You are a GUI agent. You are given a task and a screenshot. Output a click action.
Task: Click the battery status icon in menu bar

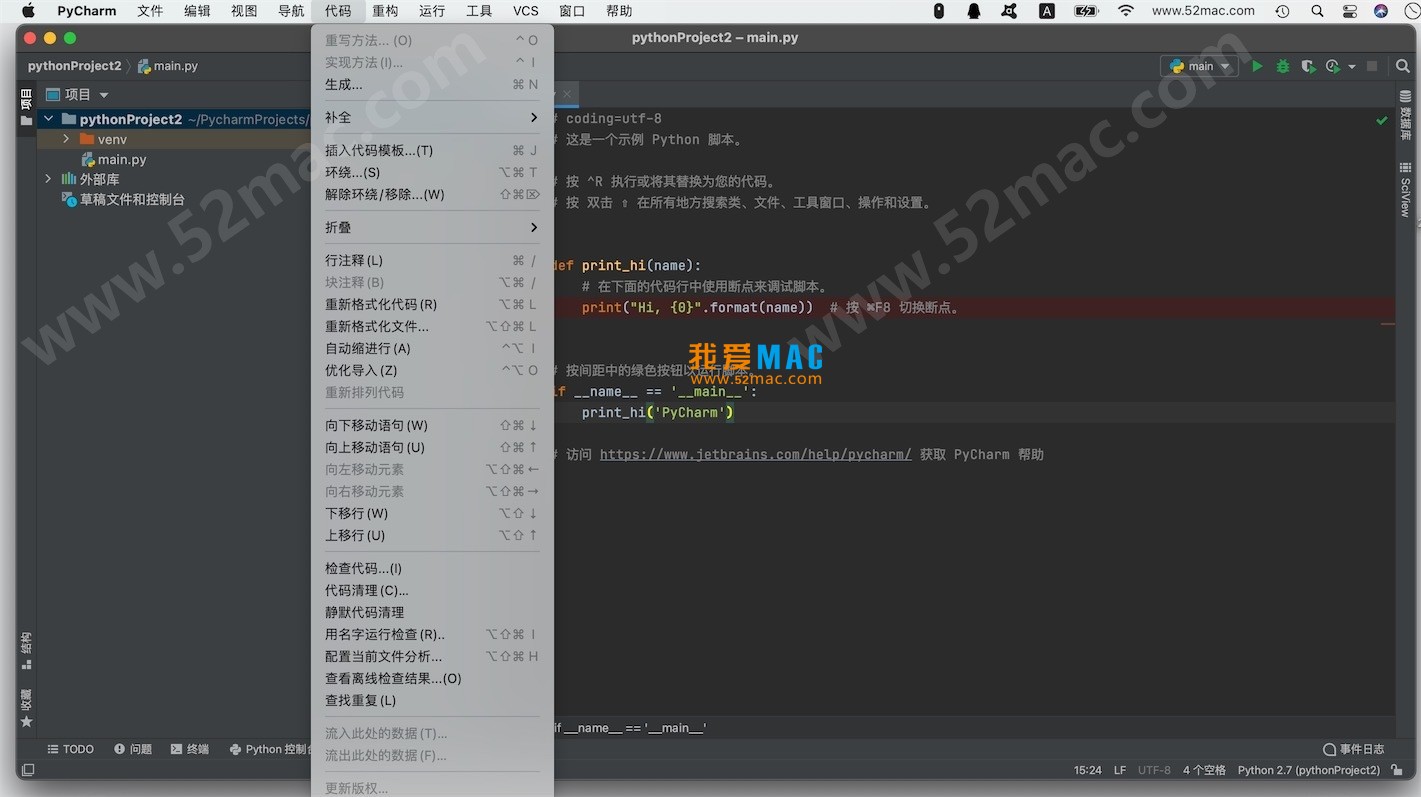pos(1086,11)
